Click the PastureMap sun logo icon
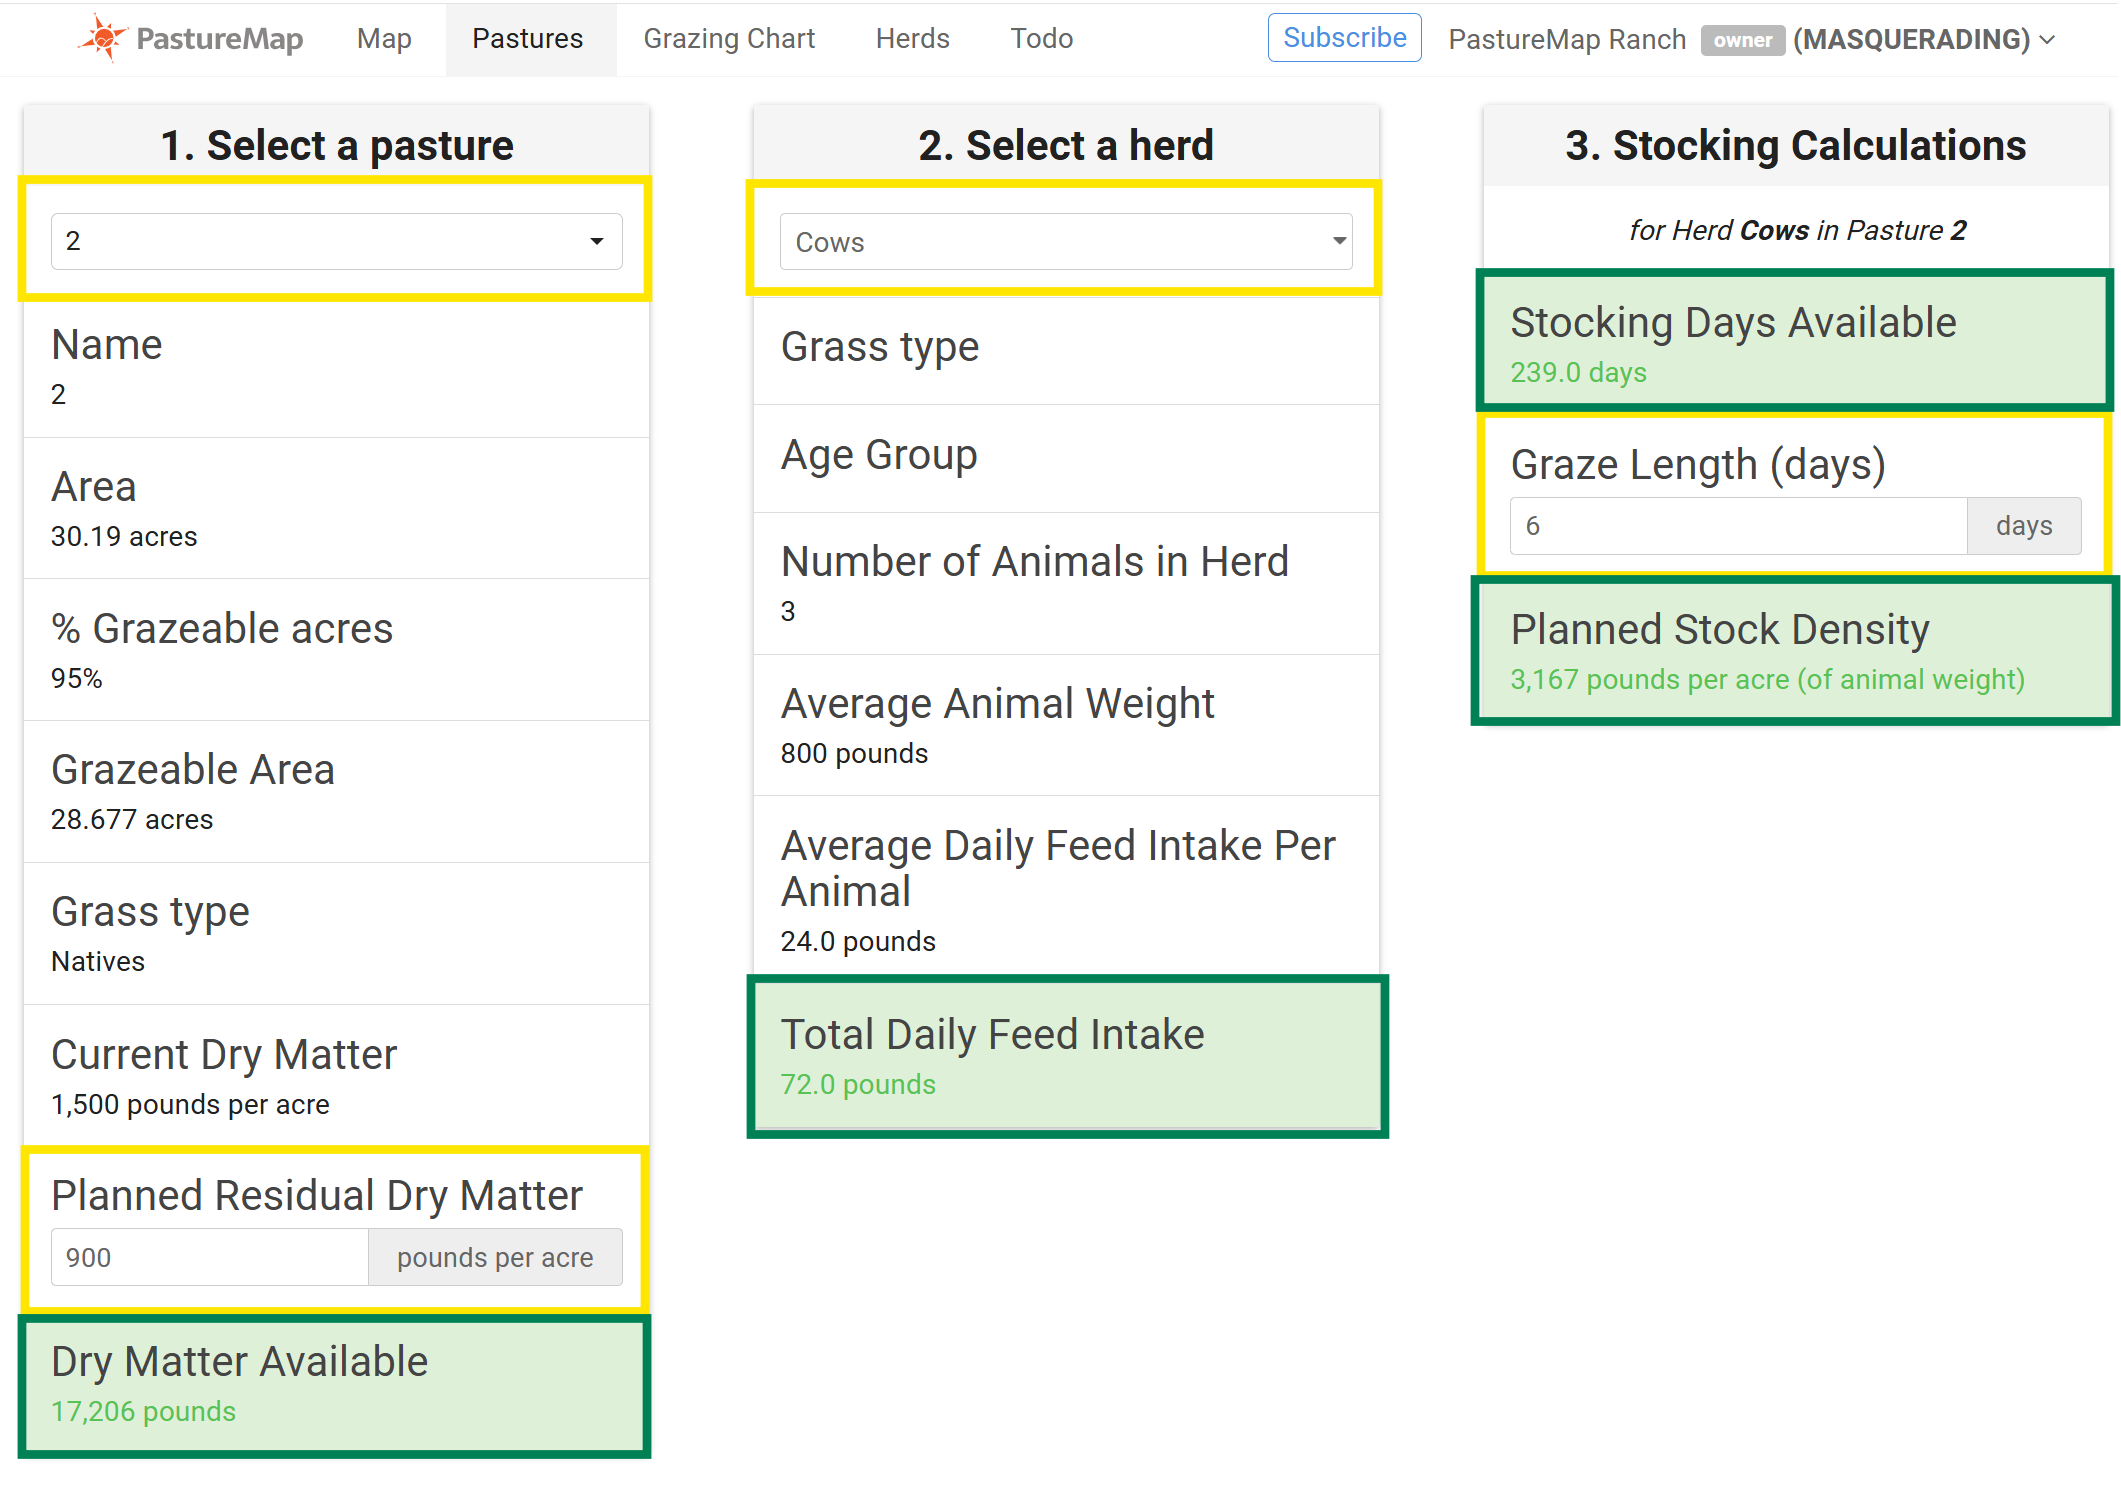 tap(103, 38)
